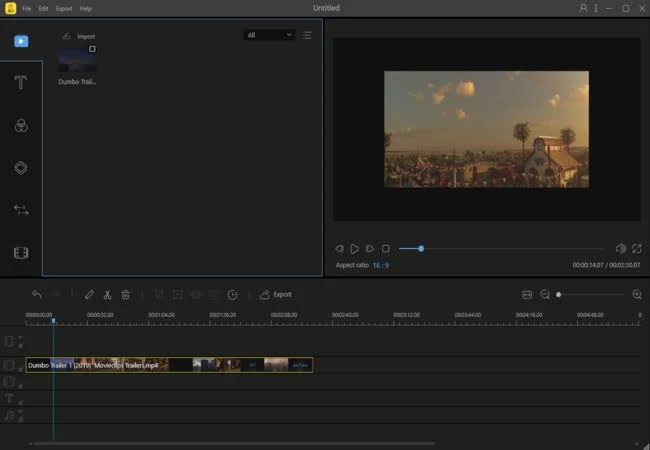The width and height of the screenshot is (650, 450).
Task: Select the Mosaic tool icon
Action: (x=196, y=295)
